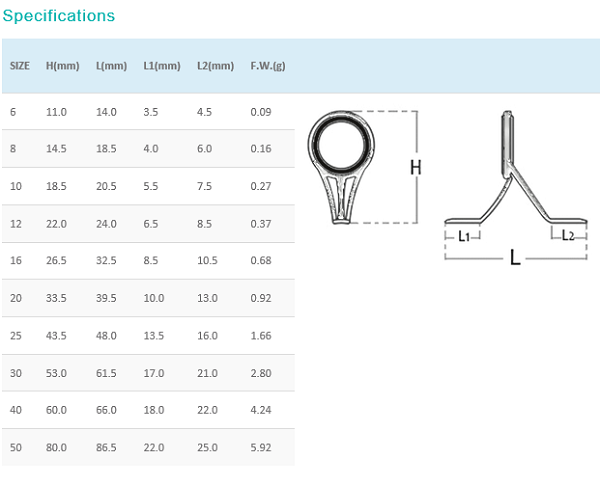The height and width of the screenshot is (486, 600).
Task: Click the H dimension label on diagram
Action: 416,168
